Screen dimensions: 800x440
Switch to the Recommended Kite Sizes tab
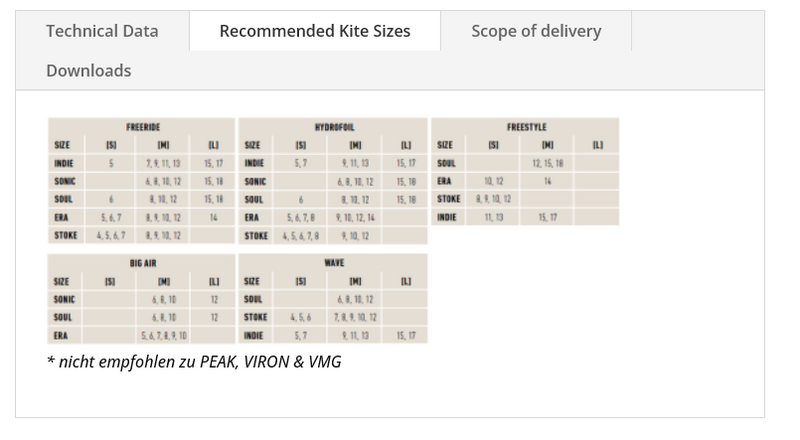pos(315,31)
